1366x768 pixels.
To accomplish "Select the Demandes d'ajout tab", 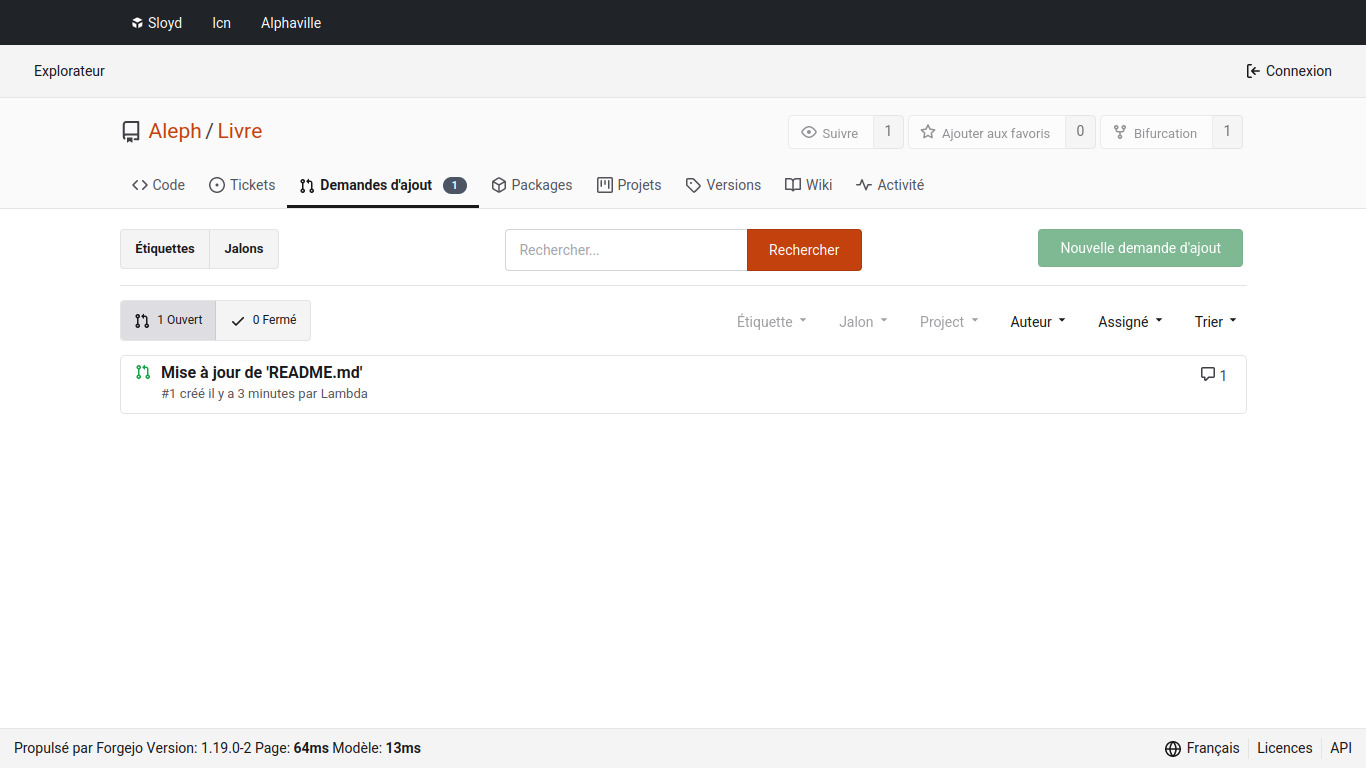I will click(x=383, y=185).
